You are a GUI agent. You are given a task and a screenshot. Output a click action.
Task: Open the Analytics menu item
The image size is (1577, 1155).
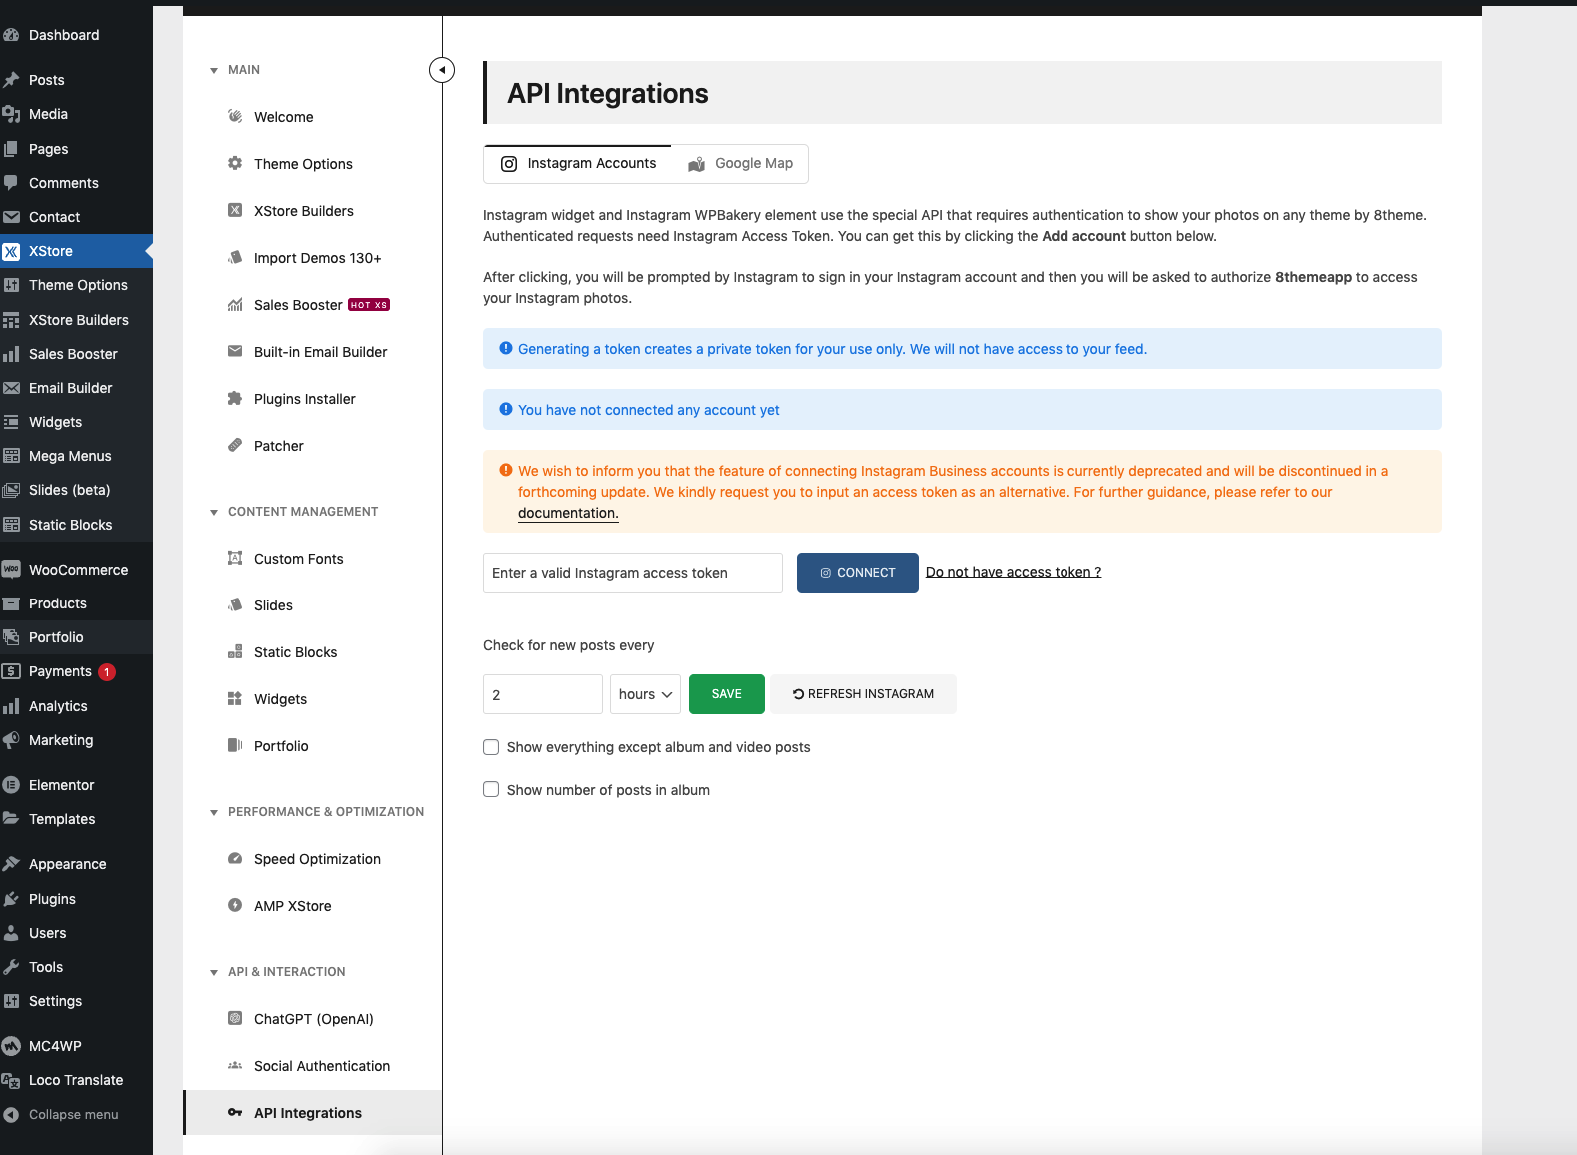pos(76,706)
